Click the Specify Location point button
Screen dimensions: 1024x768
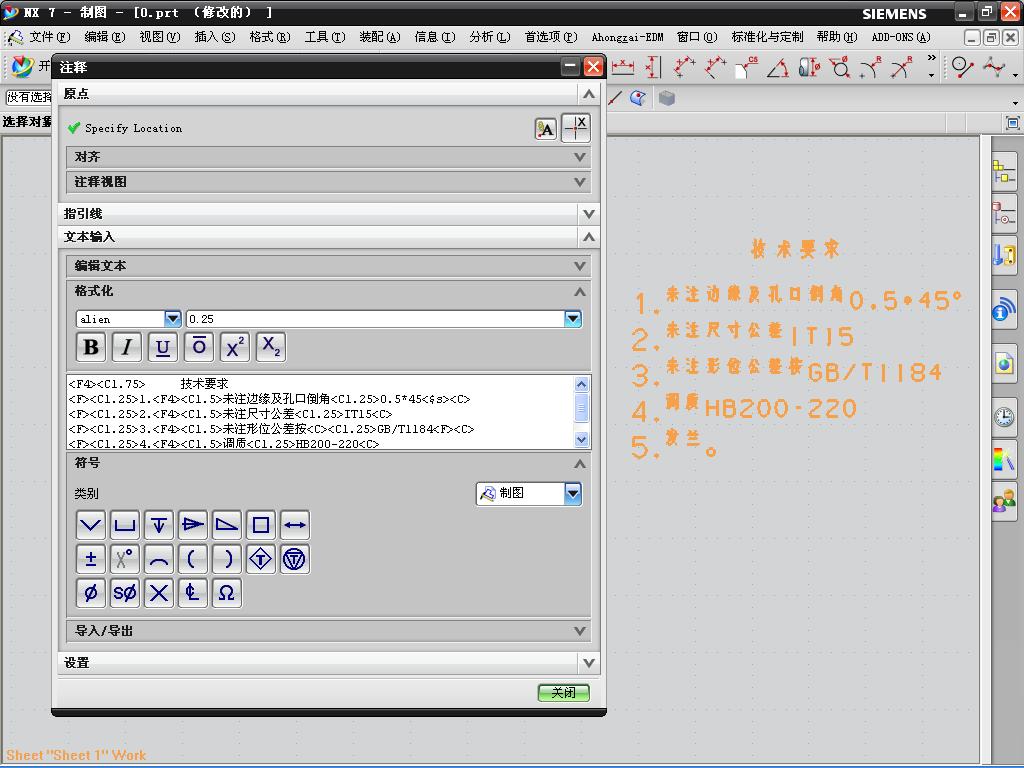pyautogui.click(x=575, y=128)
